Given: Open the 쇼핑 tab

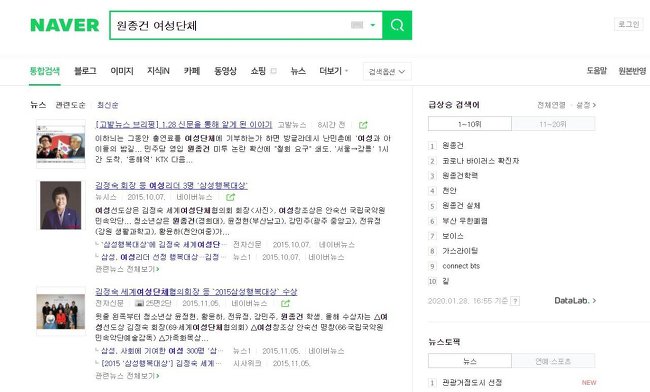Looking at the screenshot, I should 258,71.
